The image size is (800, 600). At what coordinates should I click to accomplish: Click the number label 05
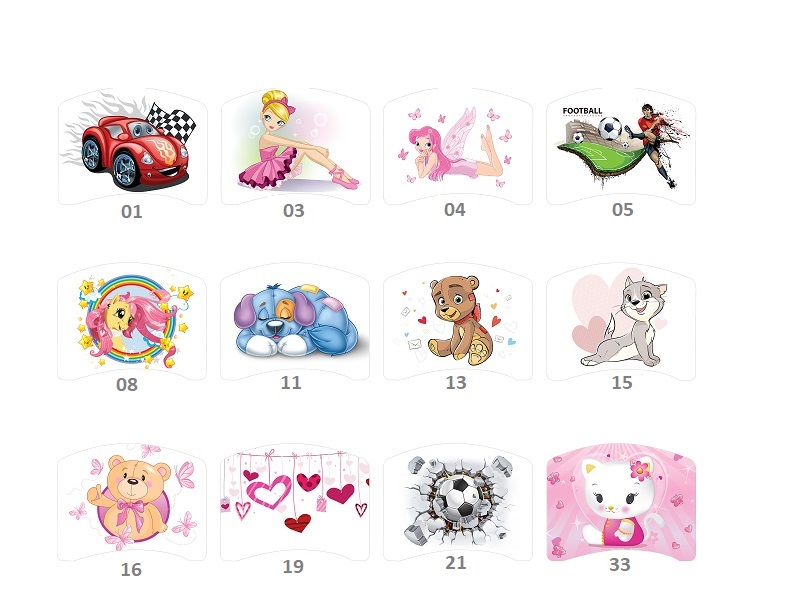(622, 210)
